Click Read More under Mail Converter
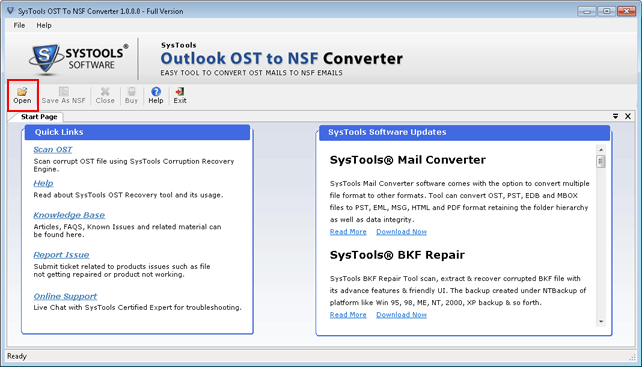 point(348,232)
